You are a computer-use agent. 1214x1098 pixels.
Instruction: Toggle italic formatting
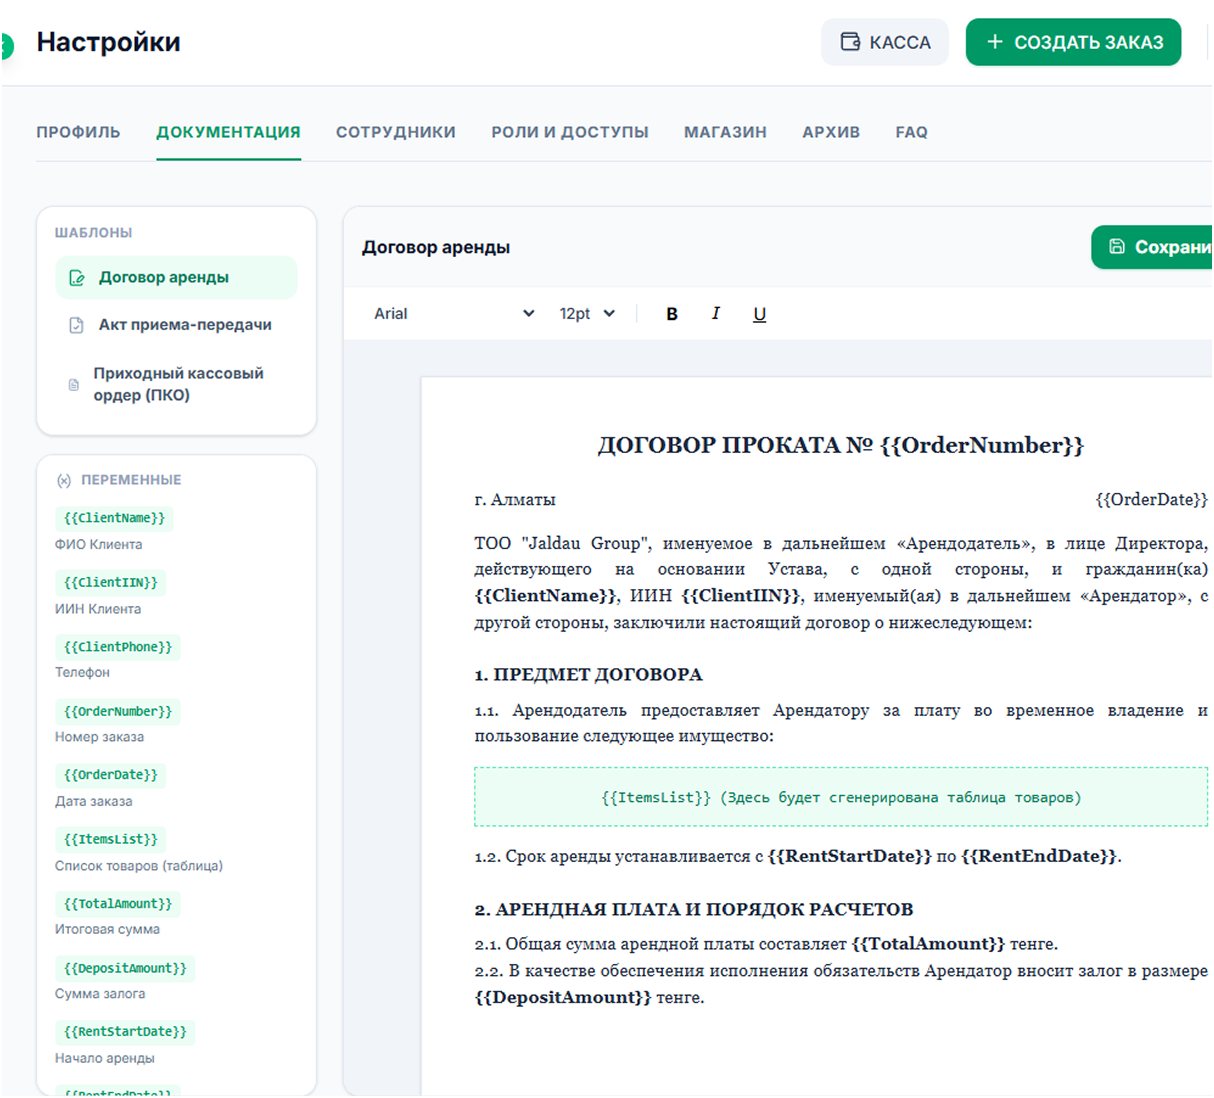coord(715,313)
